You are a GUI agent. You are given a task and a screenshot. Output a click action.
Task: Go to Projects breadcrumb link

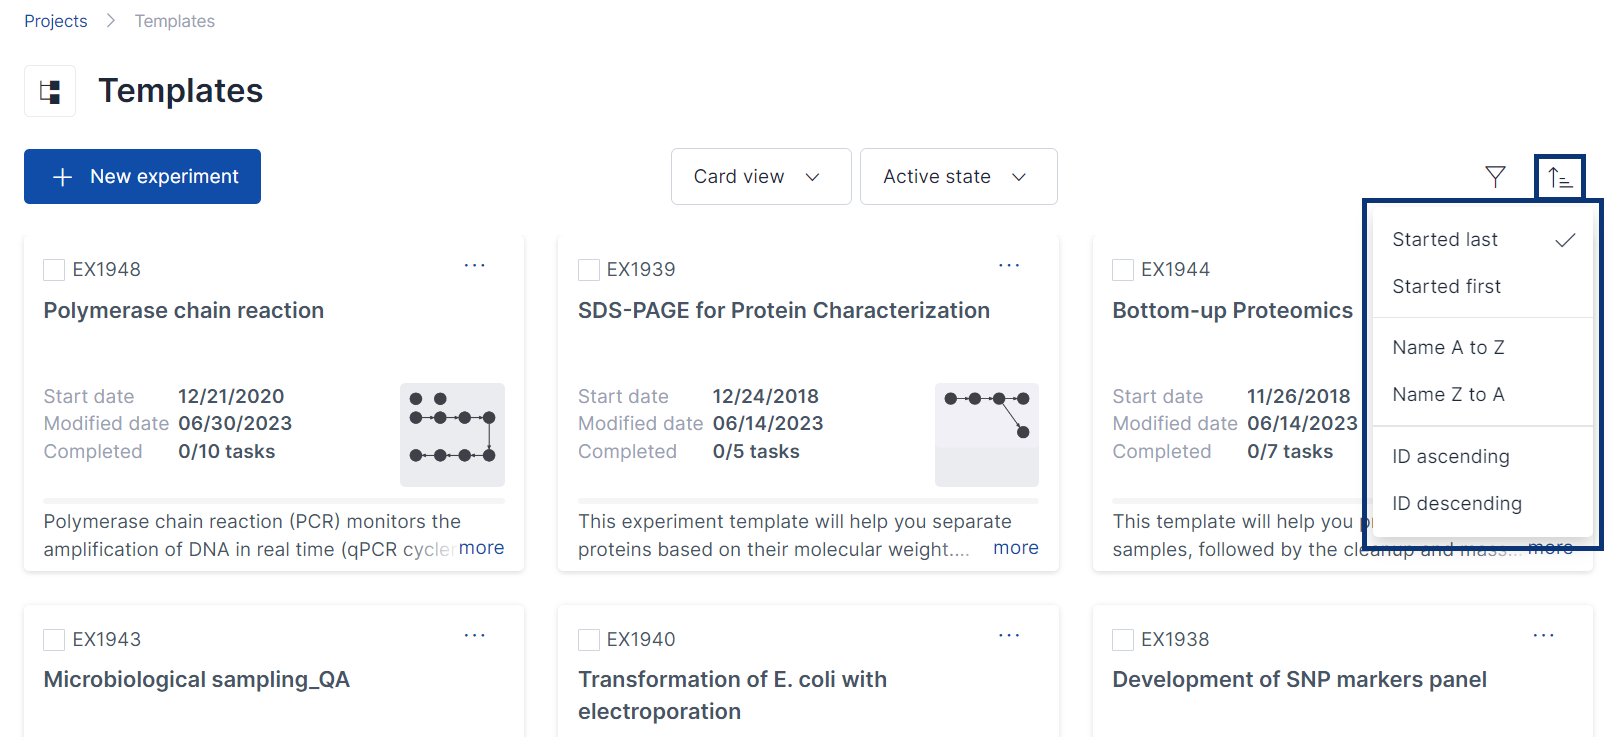tap(56, 21)
